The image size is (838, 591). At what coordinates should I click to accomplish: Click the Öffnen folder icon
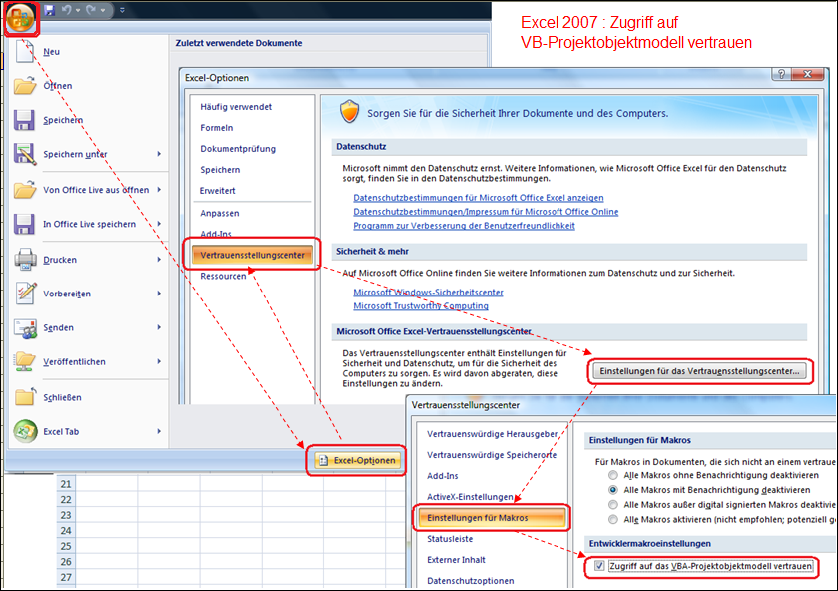click(25, 85)
